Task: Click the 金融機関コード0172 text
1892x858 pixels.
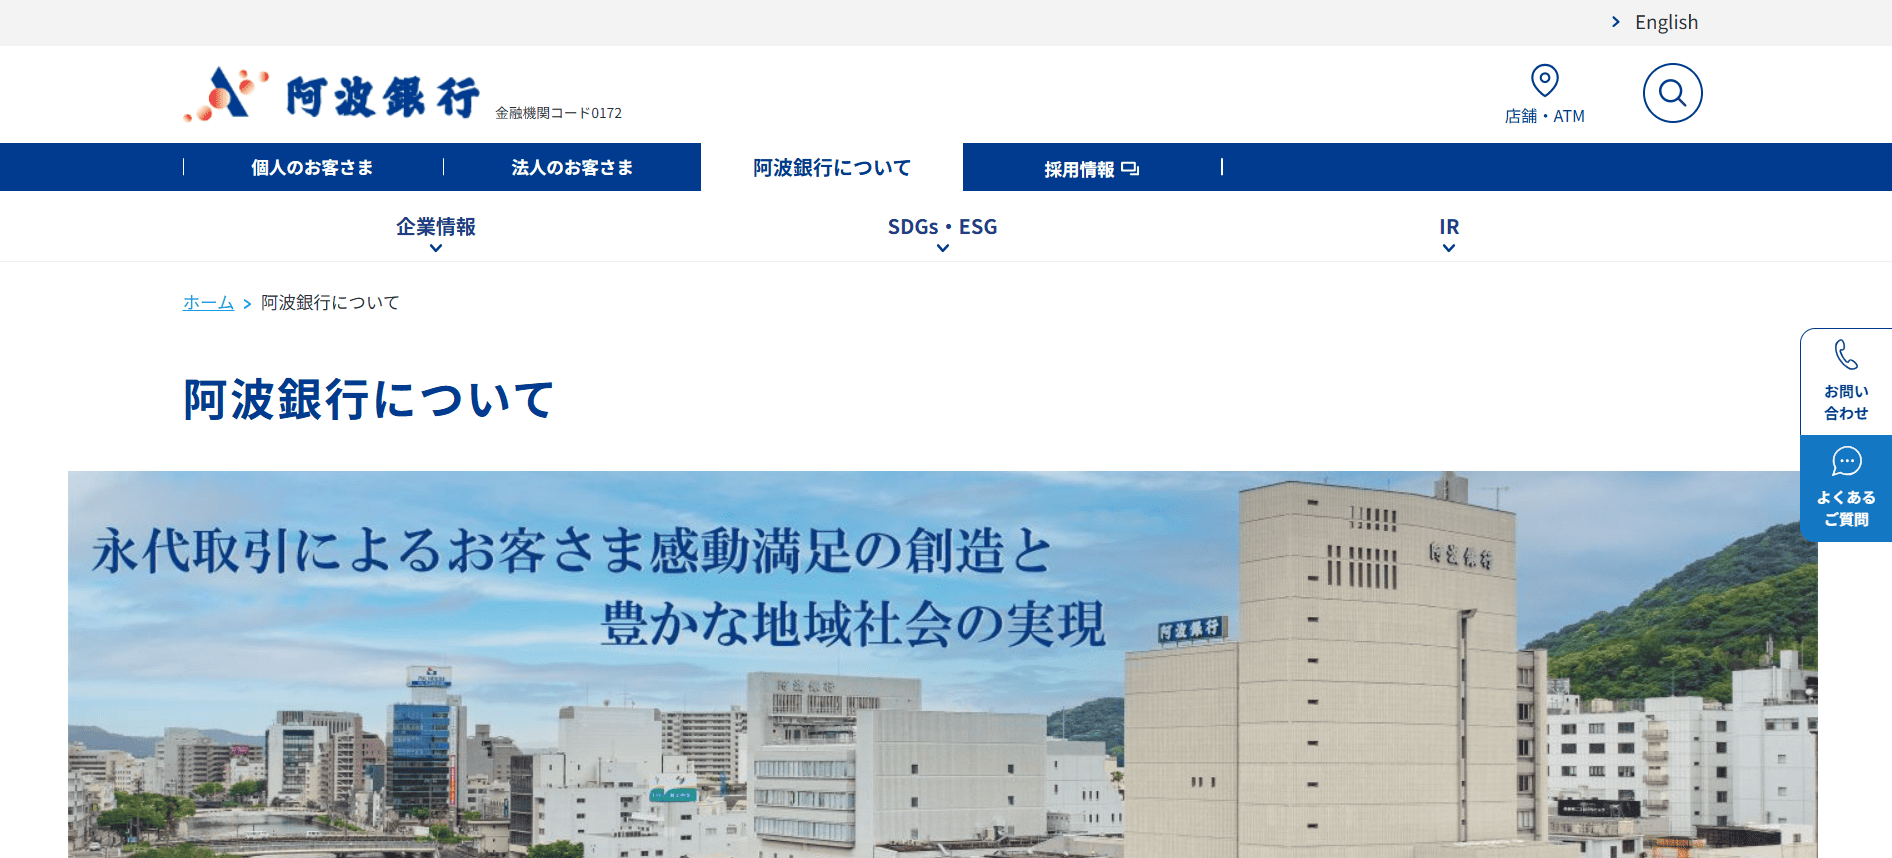Action: [558, 113]
